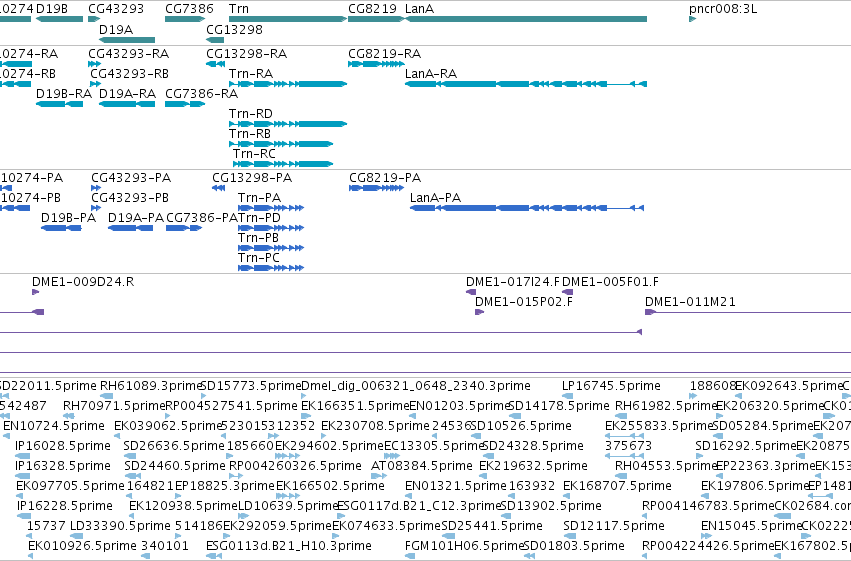
Task: Click the CG13298 gene label
Action: pyautogui.click(x=234, y=29)
